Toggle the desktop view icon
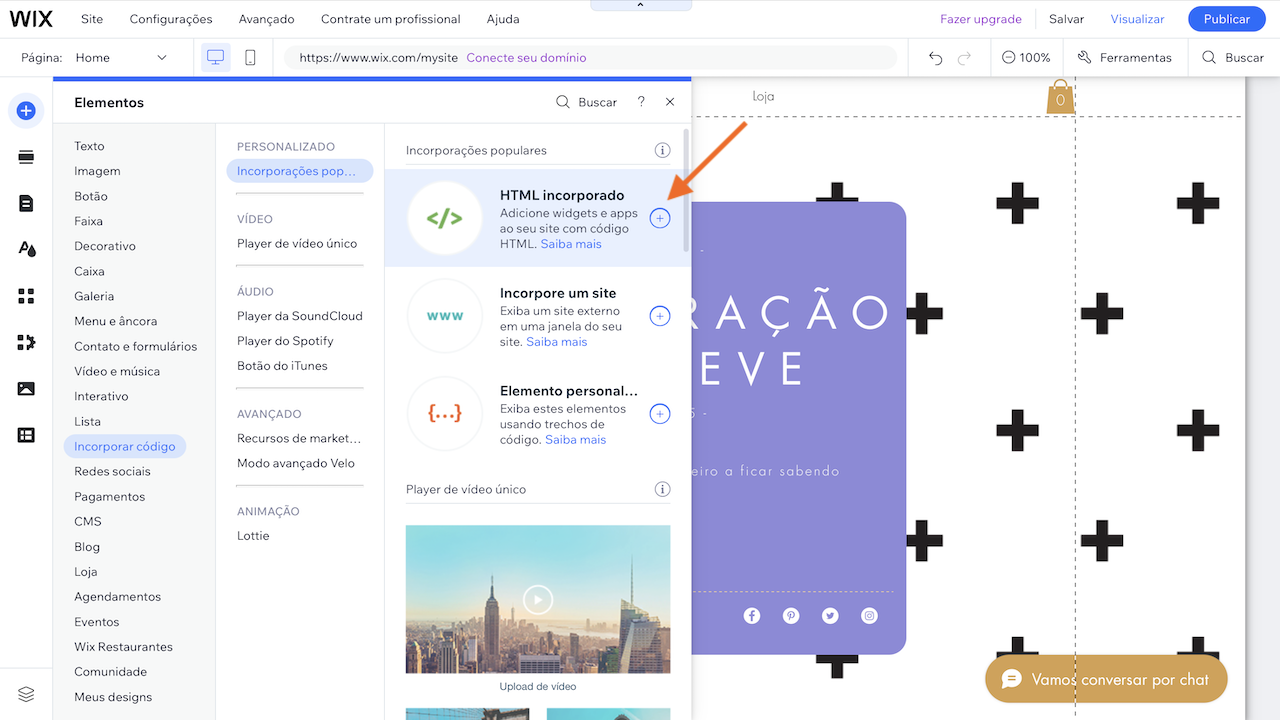The image size is (1280, 720). 215,57
